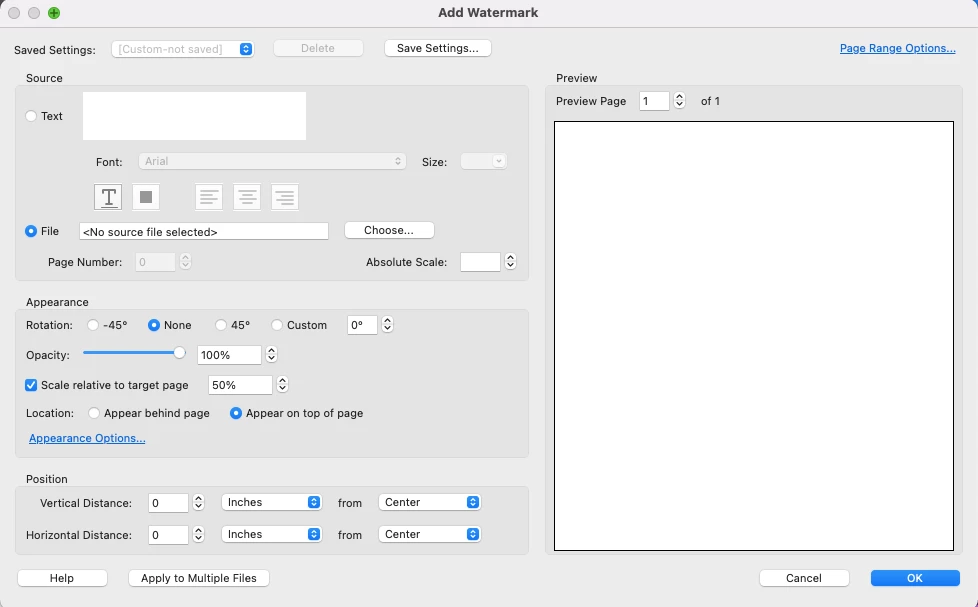This screenshot has width=978, height=607.
Task: Click Choose to select source file
Action: pyautogui.click(x=389, y=230)
